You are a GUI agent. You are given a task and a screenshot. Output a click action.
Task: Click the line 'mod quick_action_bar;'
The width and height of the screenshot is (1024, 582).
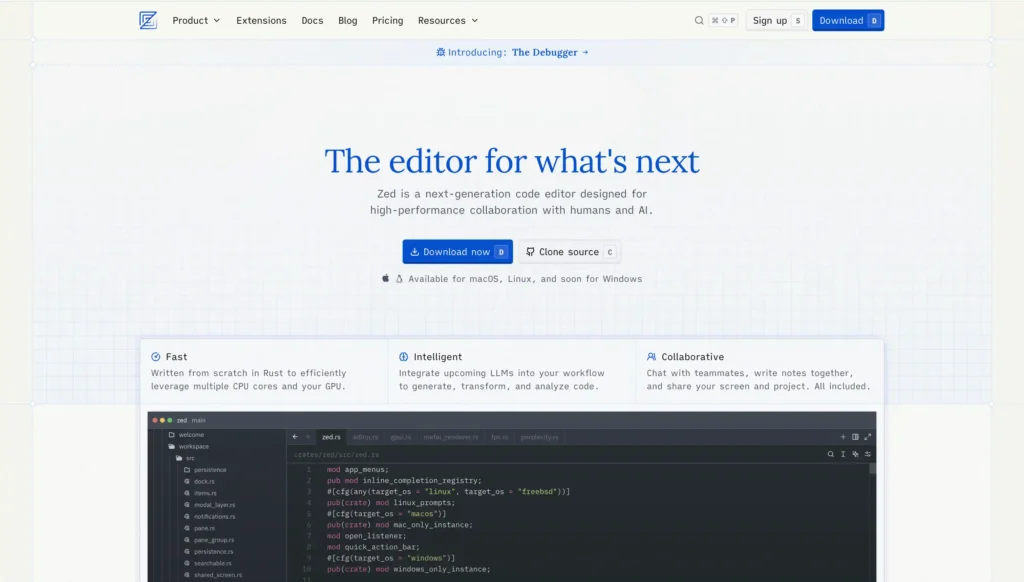click(x=373, y=547)
